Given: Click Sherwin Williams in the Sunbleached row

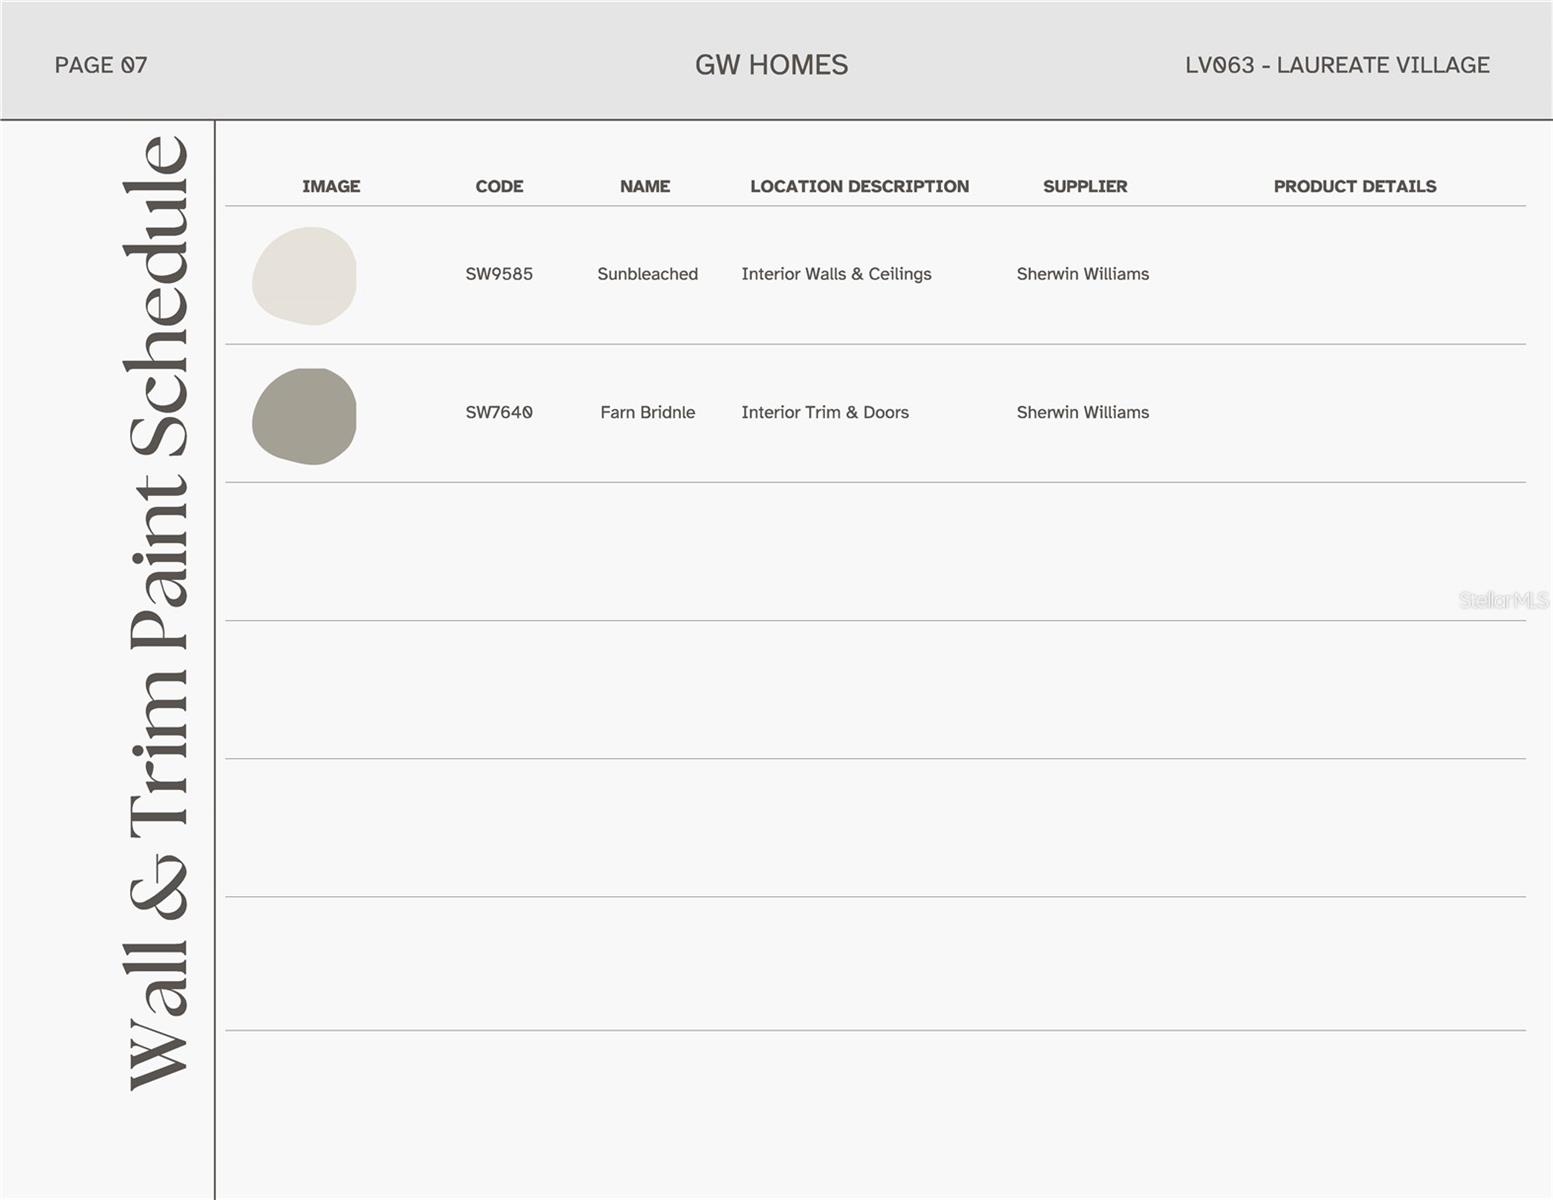Looking at the screenshot, I should tap(1082, 274).
